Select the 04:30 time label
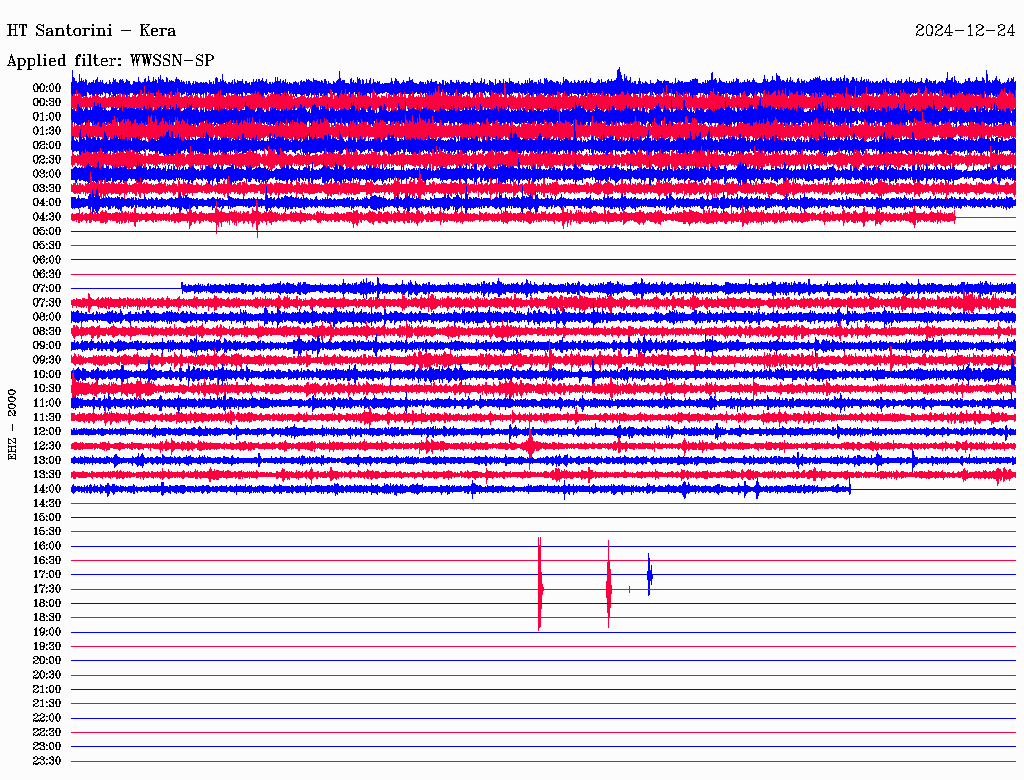 pos(48,217)
